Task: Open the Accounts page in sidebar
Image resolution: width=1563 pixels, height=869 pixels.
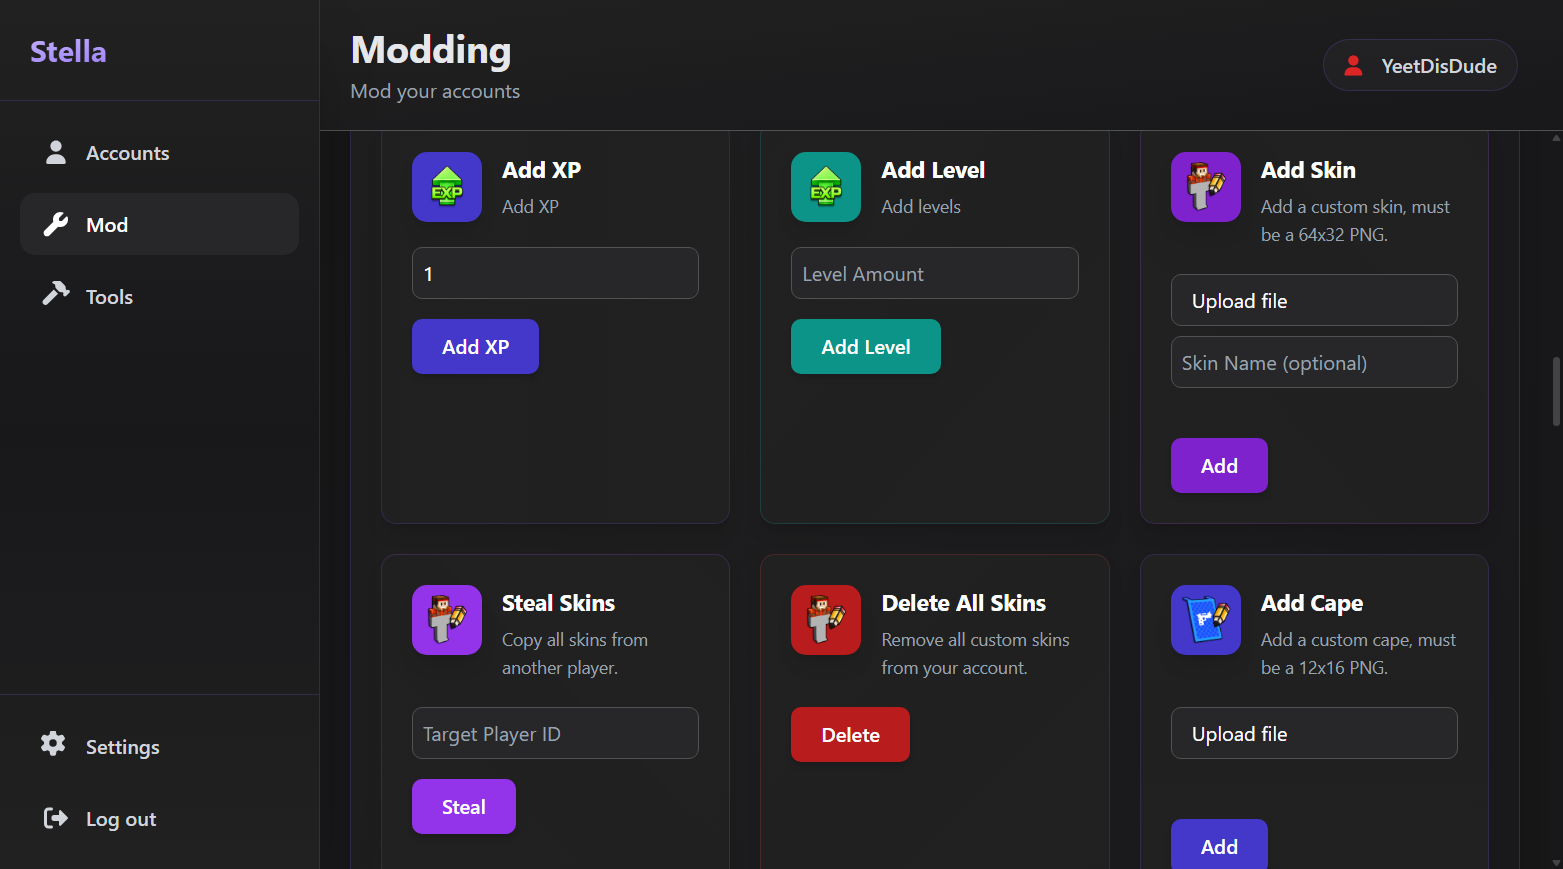Action: [x=127, y=153]
